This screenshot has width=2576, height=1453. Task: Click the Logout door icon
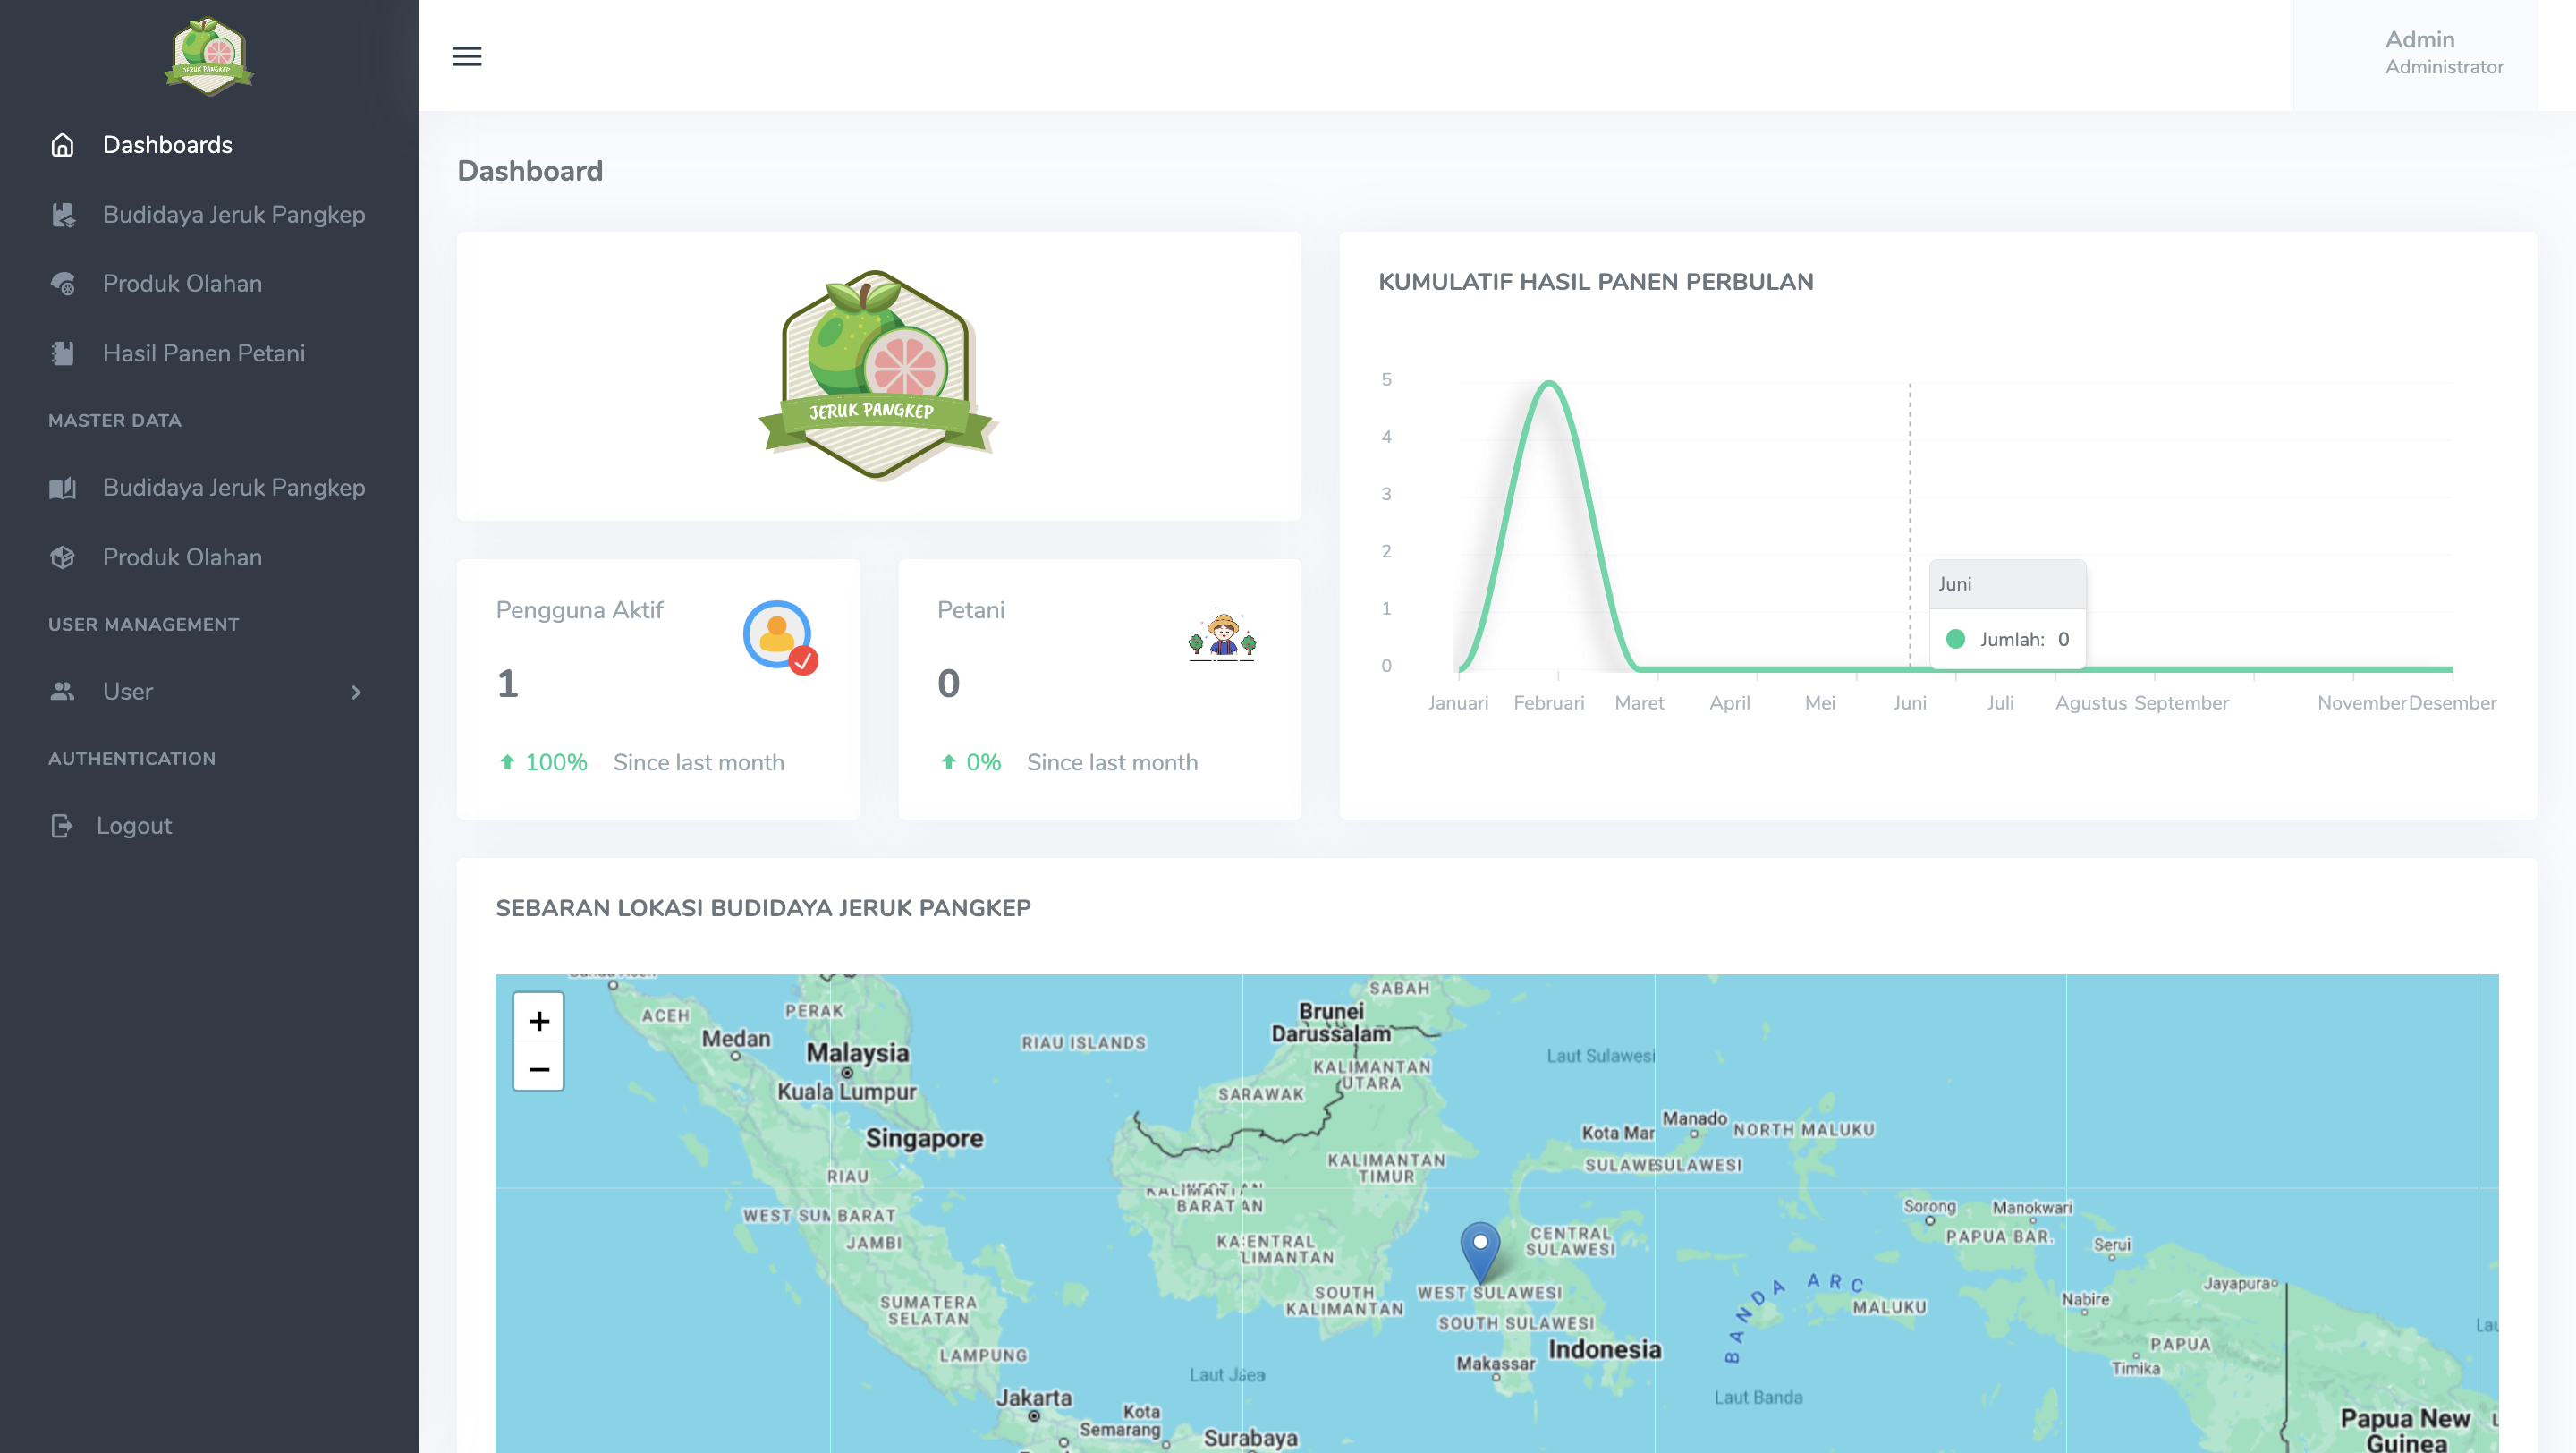tap(62, 825)
